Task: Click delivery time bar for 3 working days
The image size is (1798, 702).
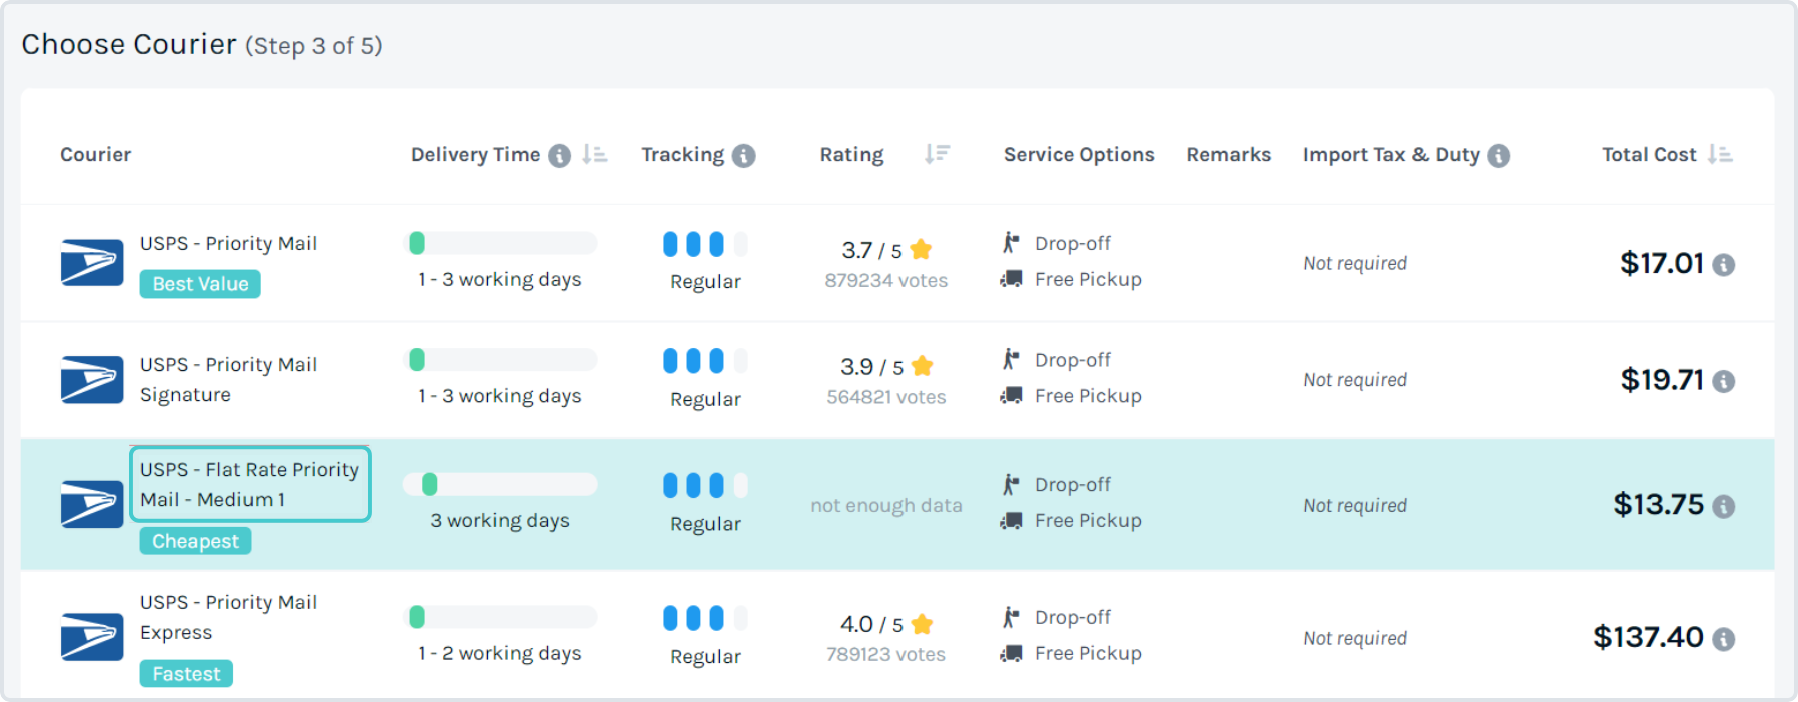Action: pos(500,484)
